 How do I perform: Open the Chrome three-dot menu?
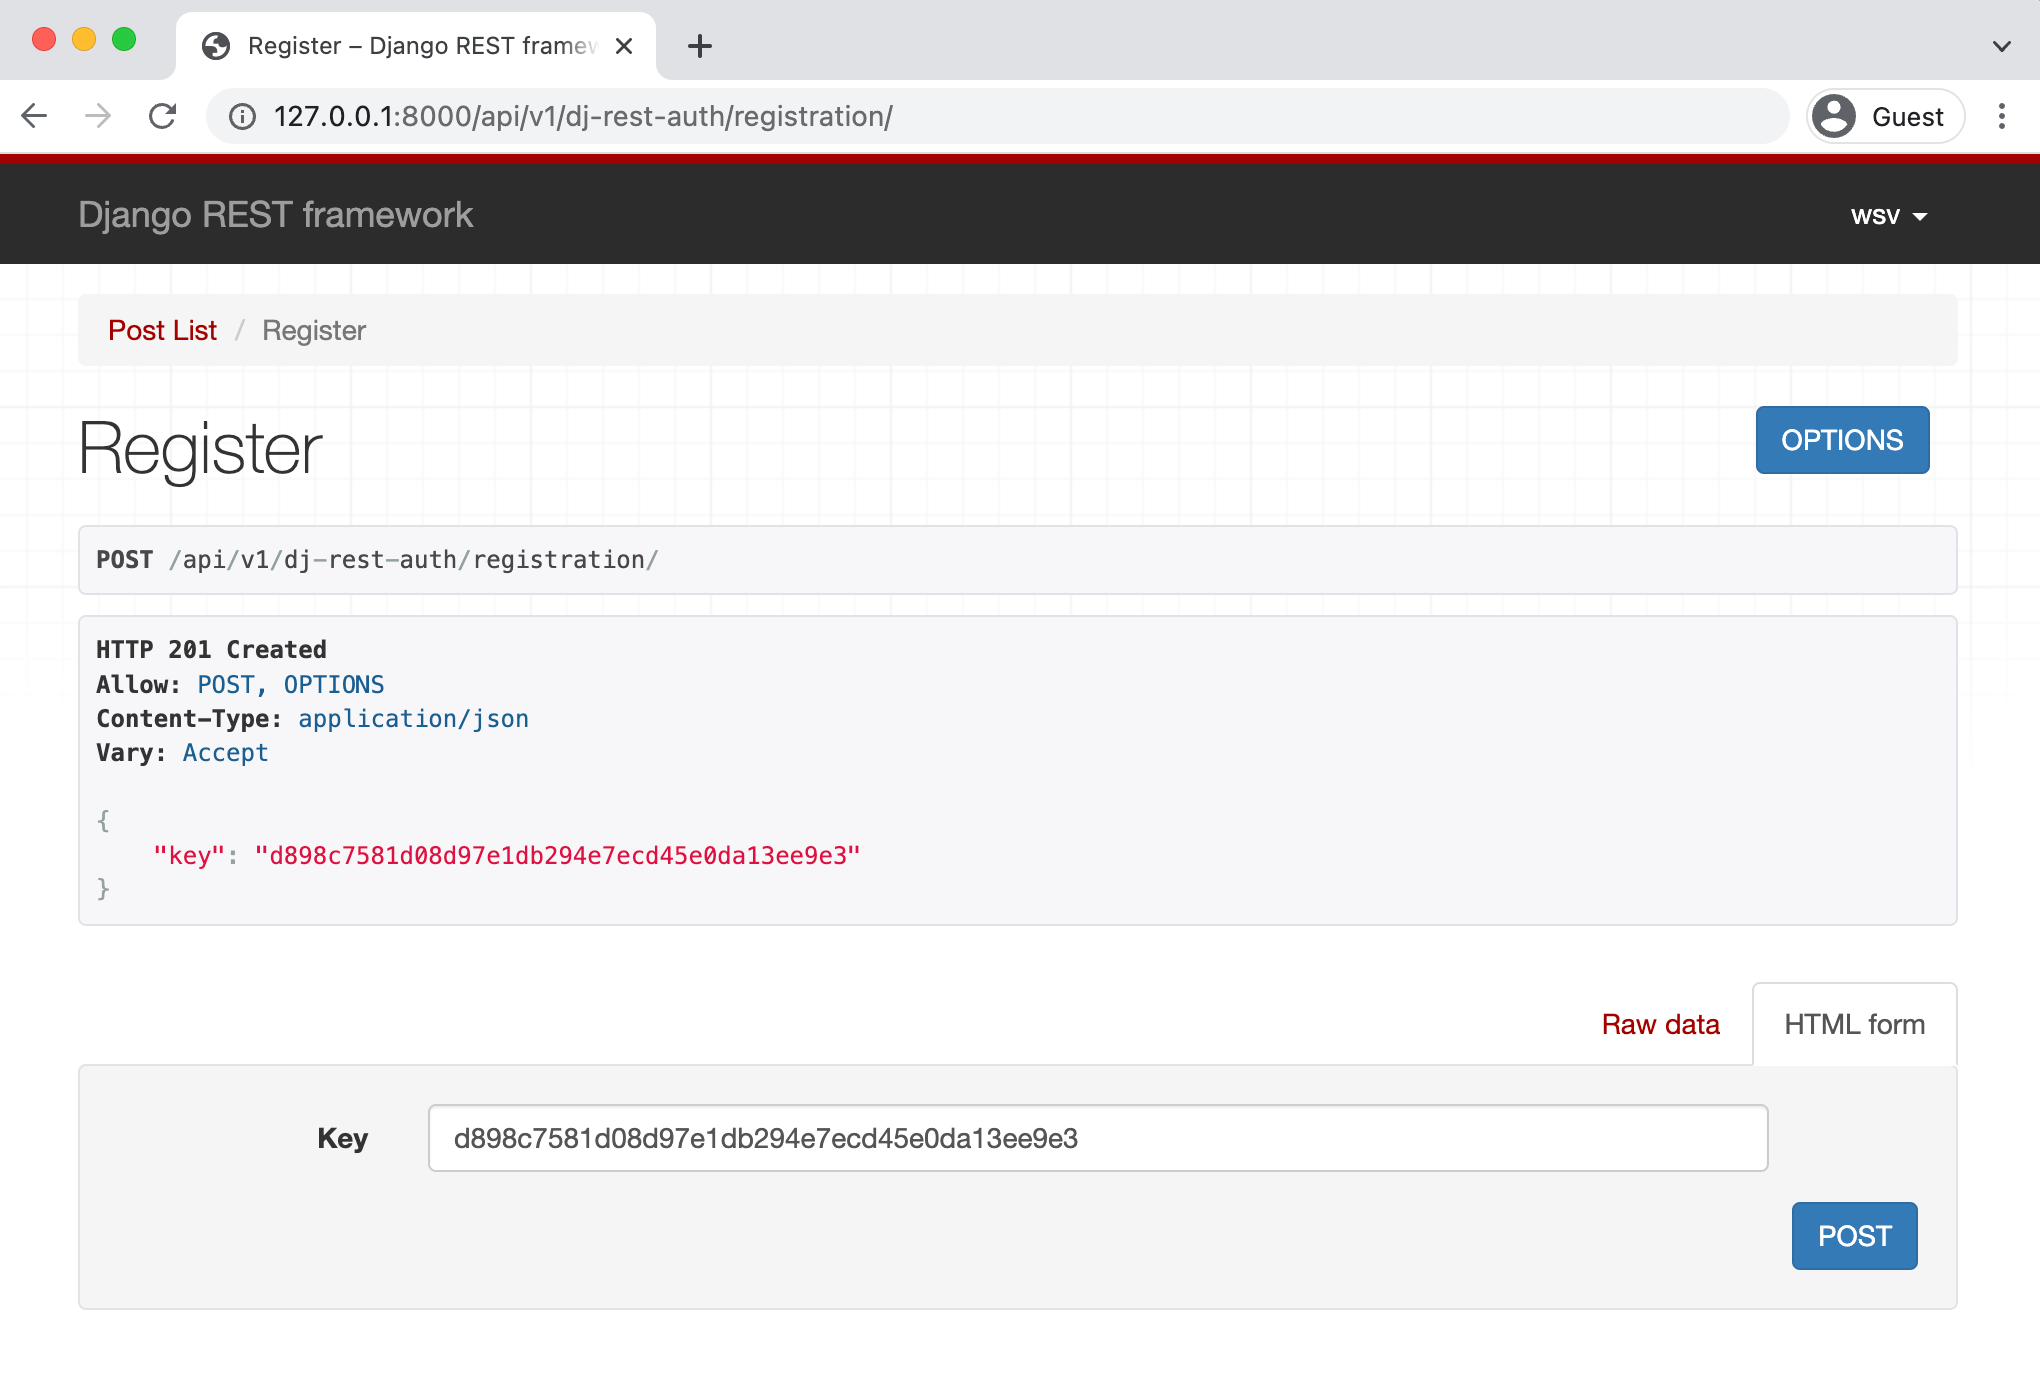pos(2002,116)
